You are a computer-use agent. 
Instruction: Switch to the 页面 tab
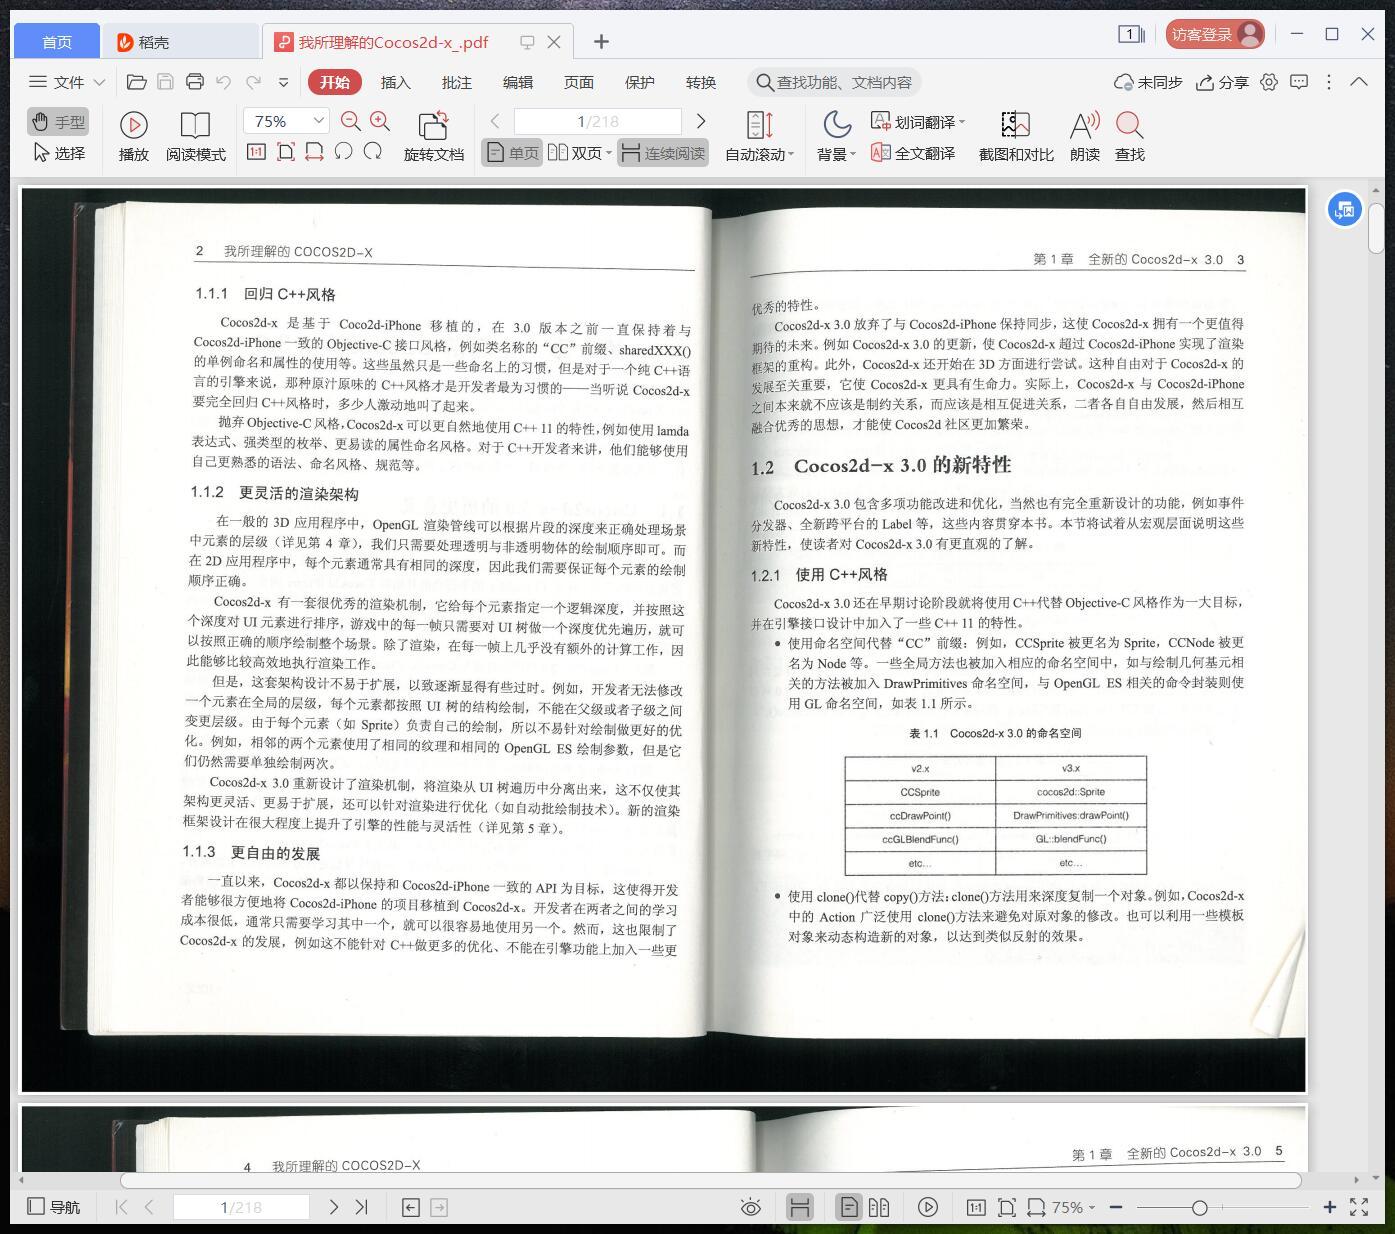pos(578,82)
